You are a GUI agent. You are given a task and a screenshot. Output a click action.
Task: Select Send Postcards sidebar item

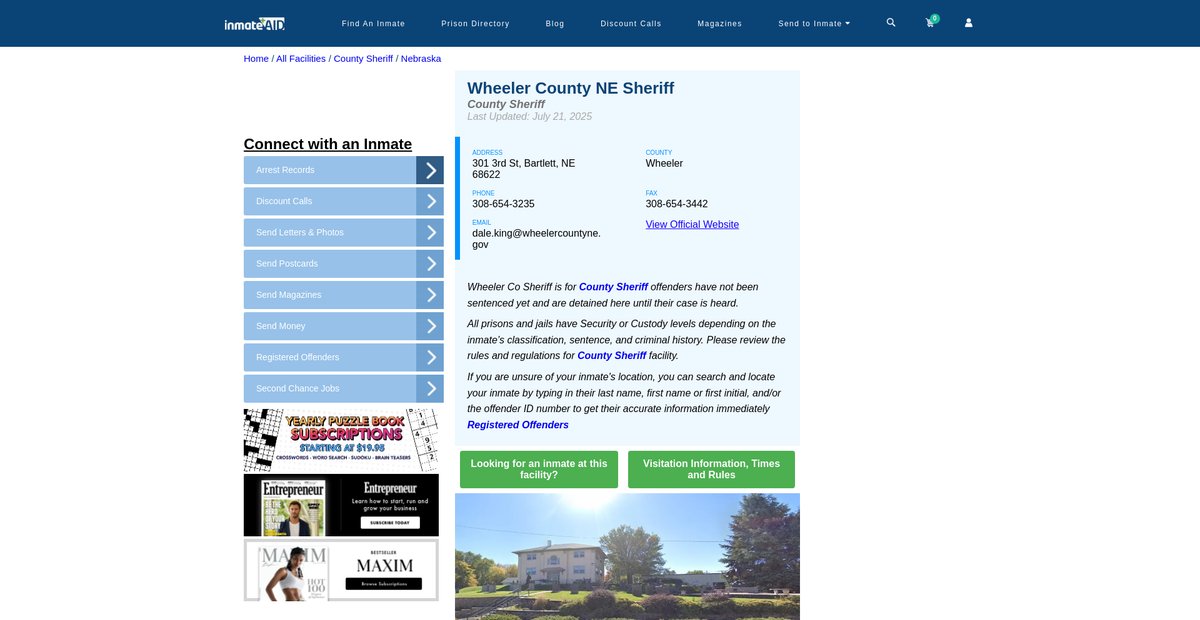pyautogui.click(x=330, y=263)
